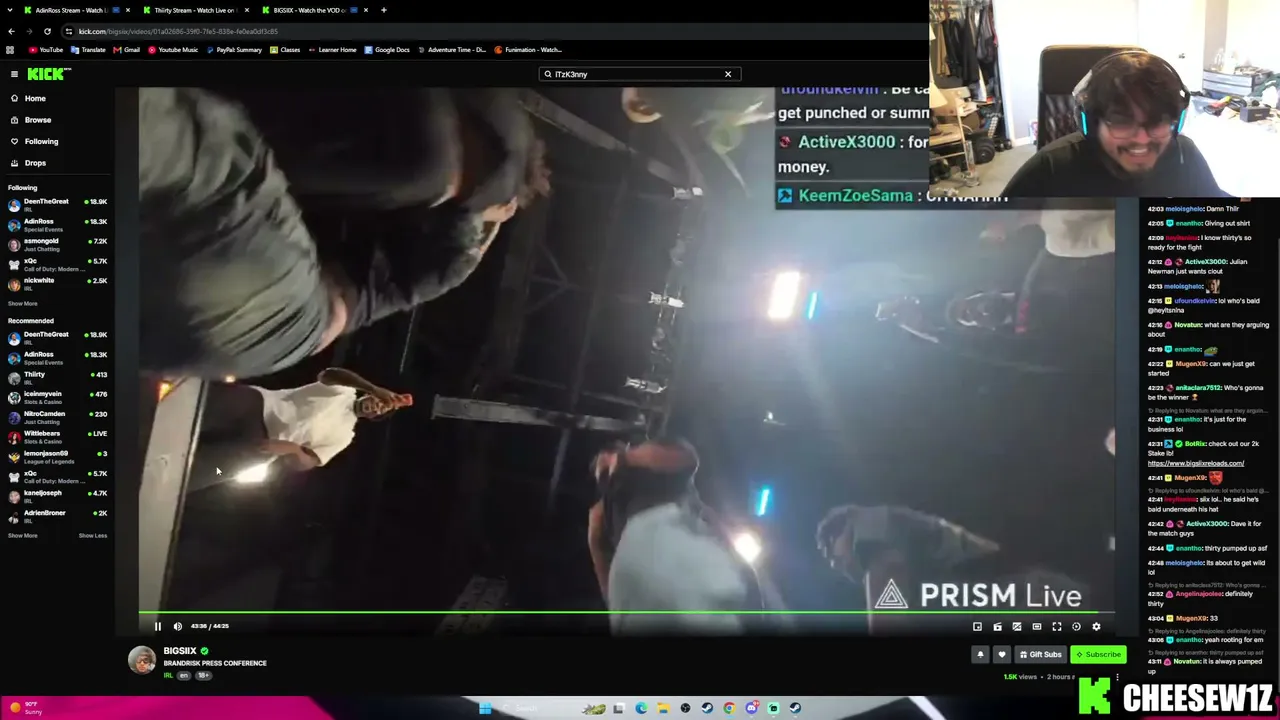Open BIGSIIX channel avatar
Screen dimensions: 1280x720
[142, 660]
